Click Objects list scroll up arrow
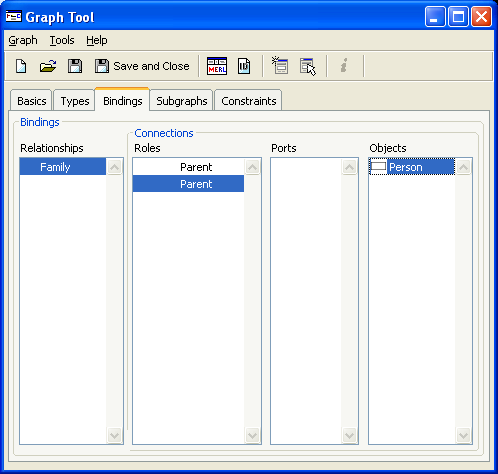 (463, 167)
